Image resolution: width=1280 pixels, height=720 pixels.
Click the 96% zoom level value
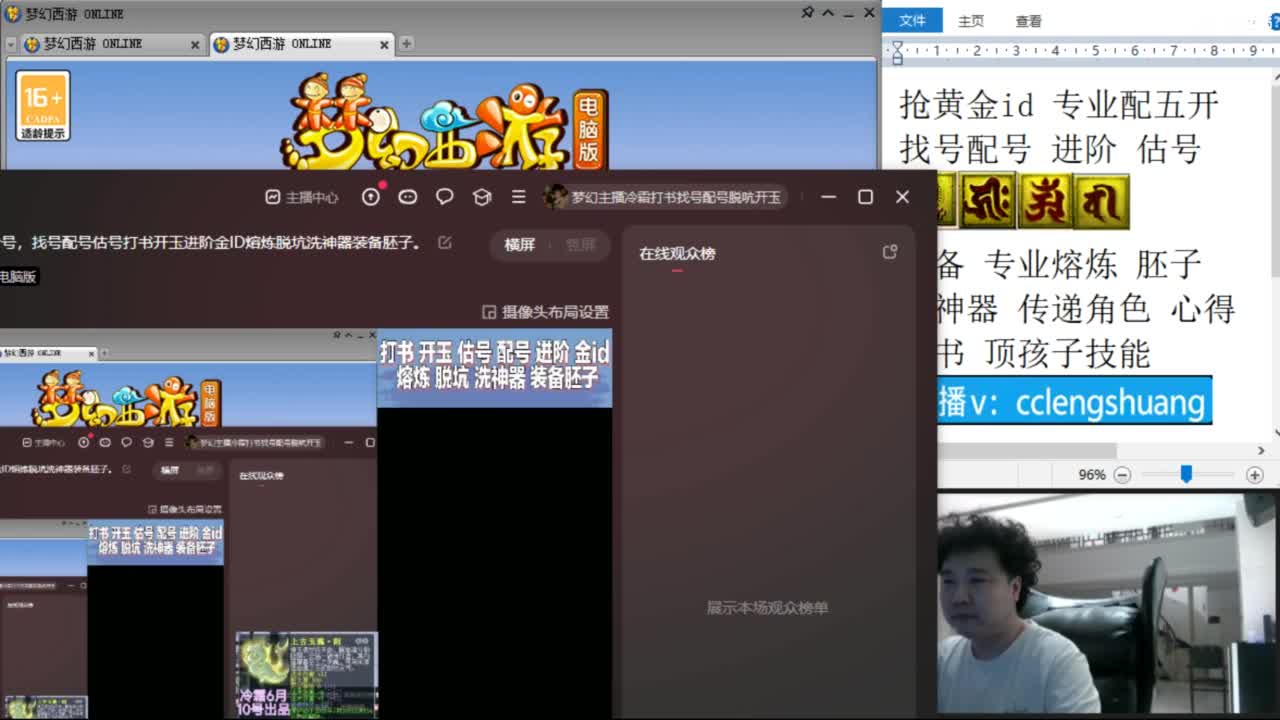click(x=1092, y=475)
